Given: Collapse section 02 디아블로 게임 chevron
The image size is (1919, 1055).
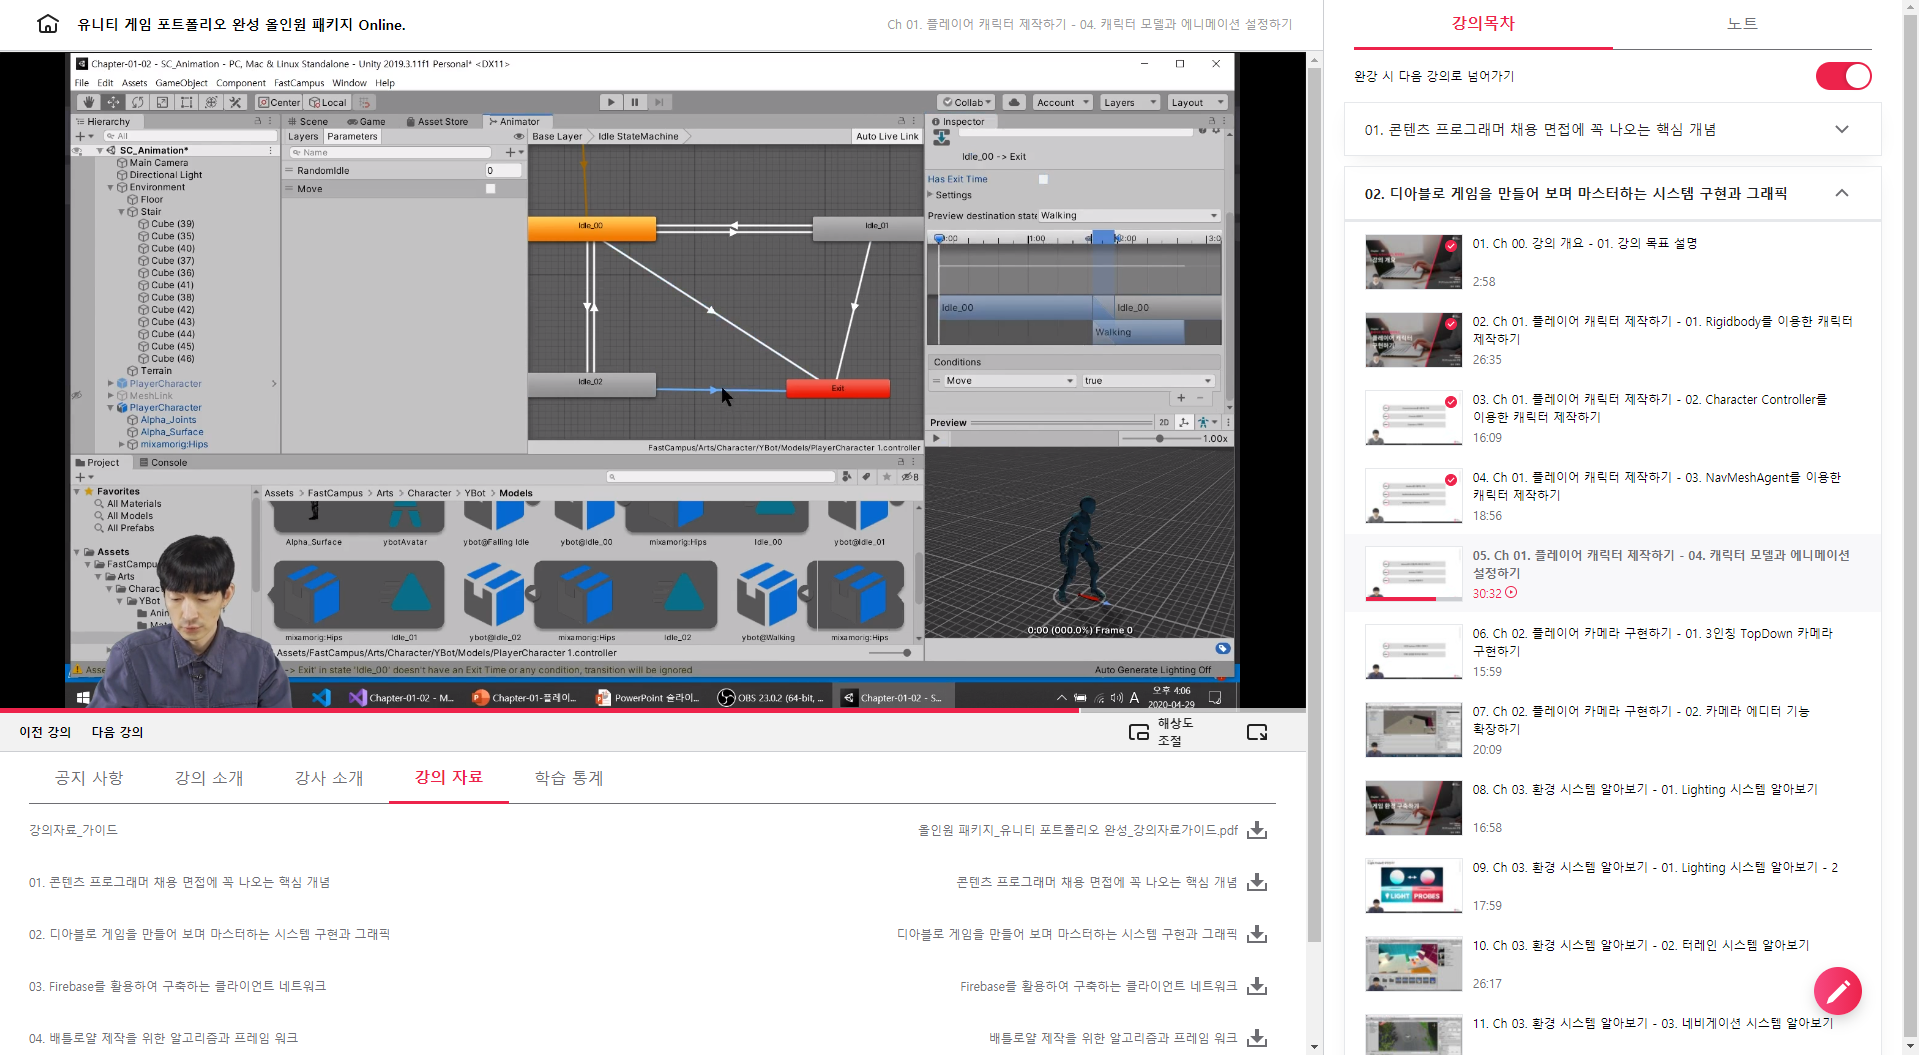Looking at the screenshot, I should coord(1842,193).
